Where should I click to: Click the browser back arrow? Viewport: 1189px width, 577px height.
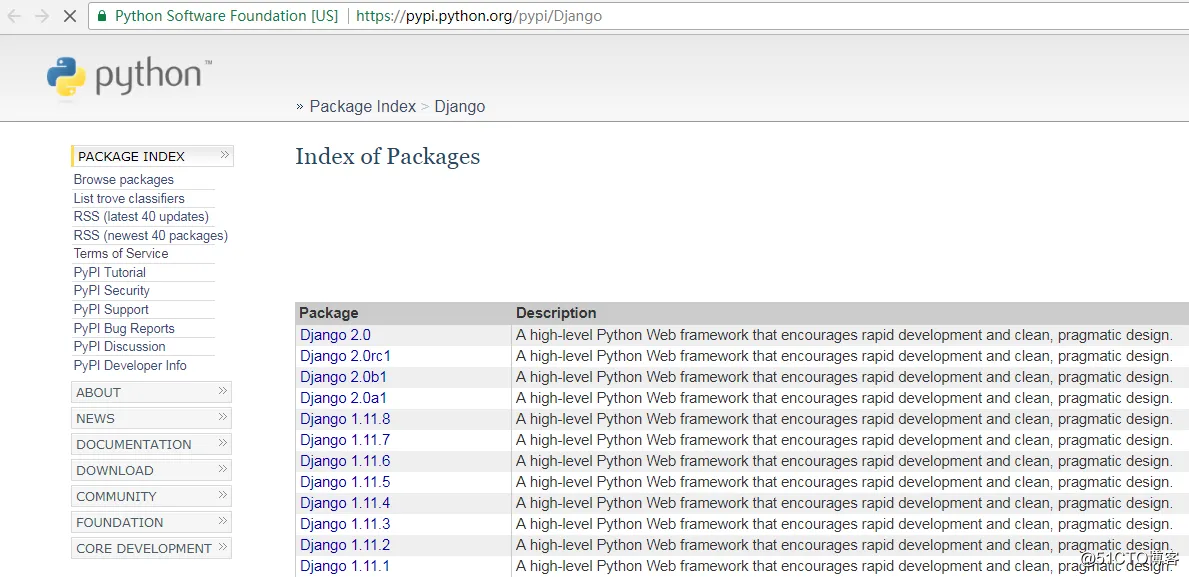click(x=15, y=16)
